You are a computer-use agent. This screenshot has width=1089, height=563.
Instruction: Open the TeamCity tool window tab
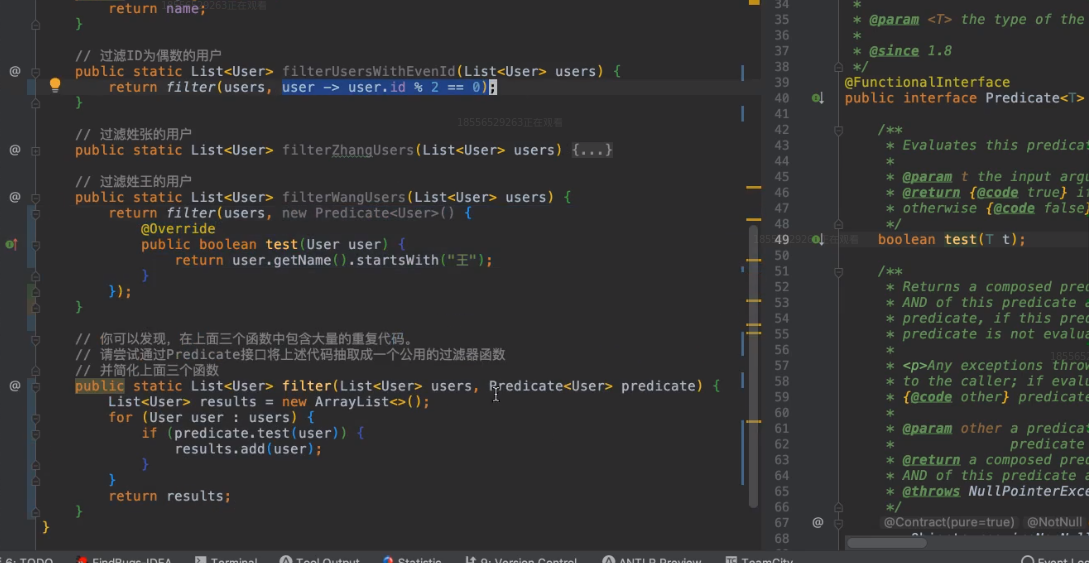pos(758,560)
